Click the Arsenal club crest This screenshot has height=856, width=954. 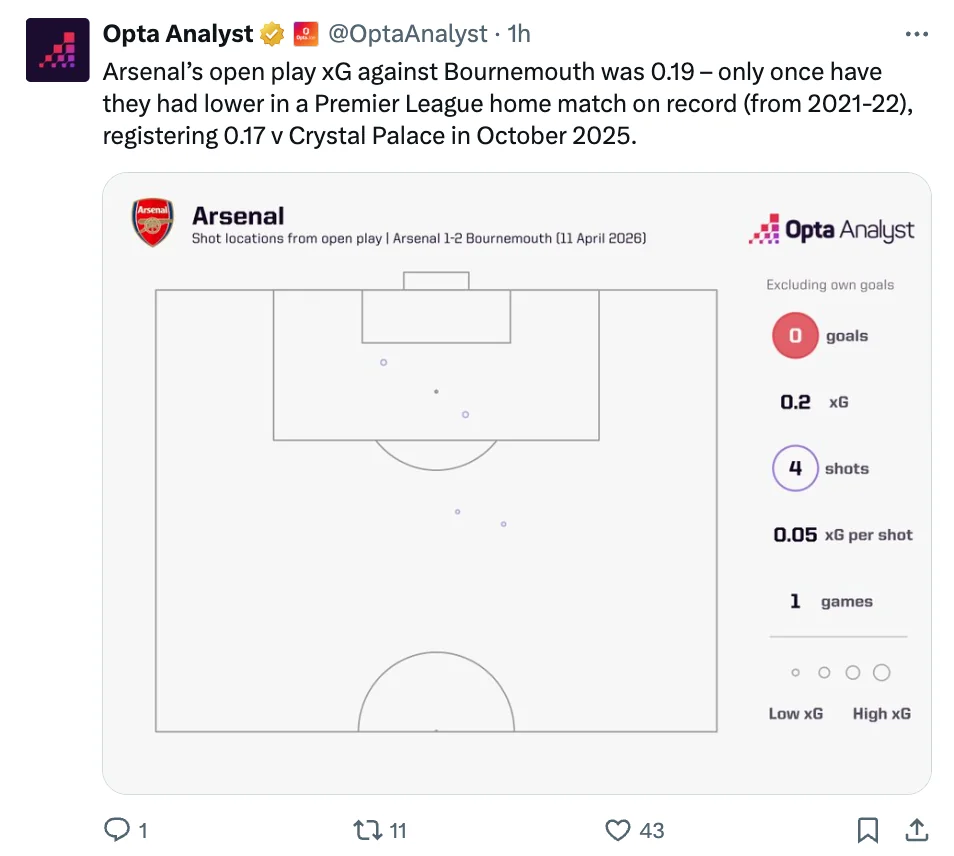(x=153, y=222)
